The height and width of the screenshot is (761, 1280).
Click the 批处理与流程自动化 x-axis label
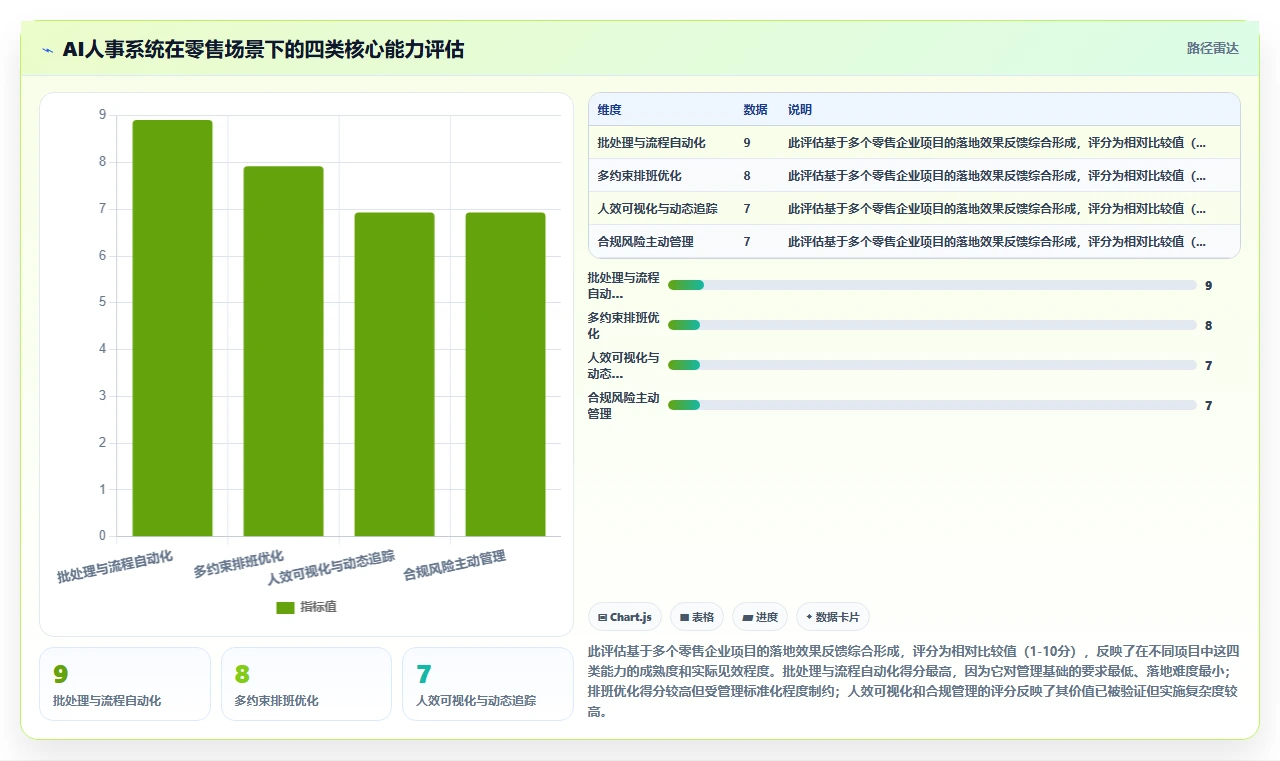(115, 566)
